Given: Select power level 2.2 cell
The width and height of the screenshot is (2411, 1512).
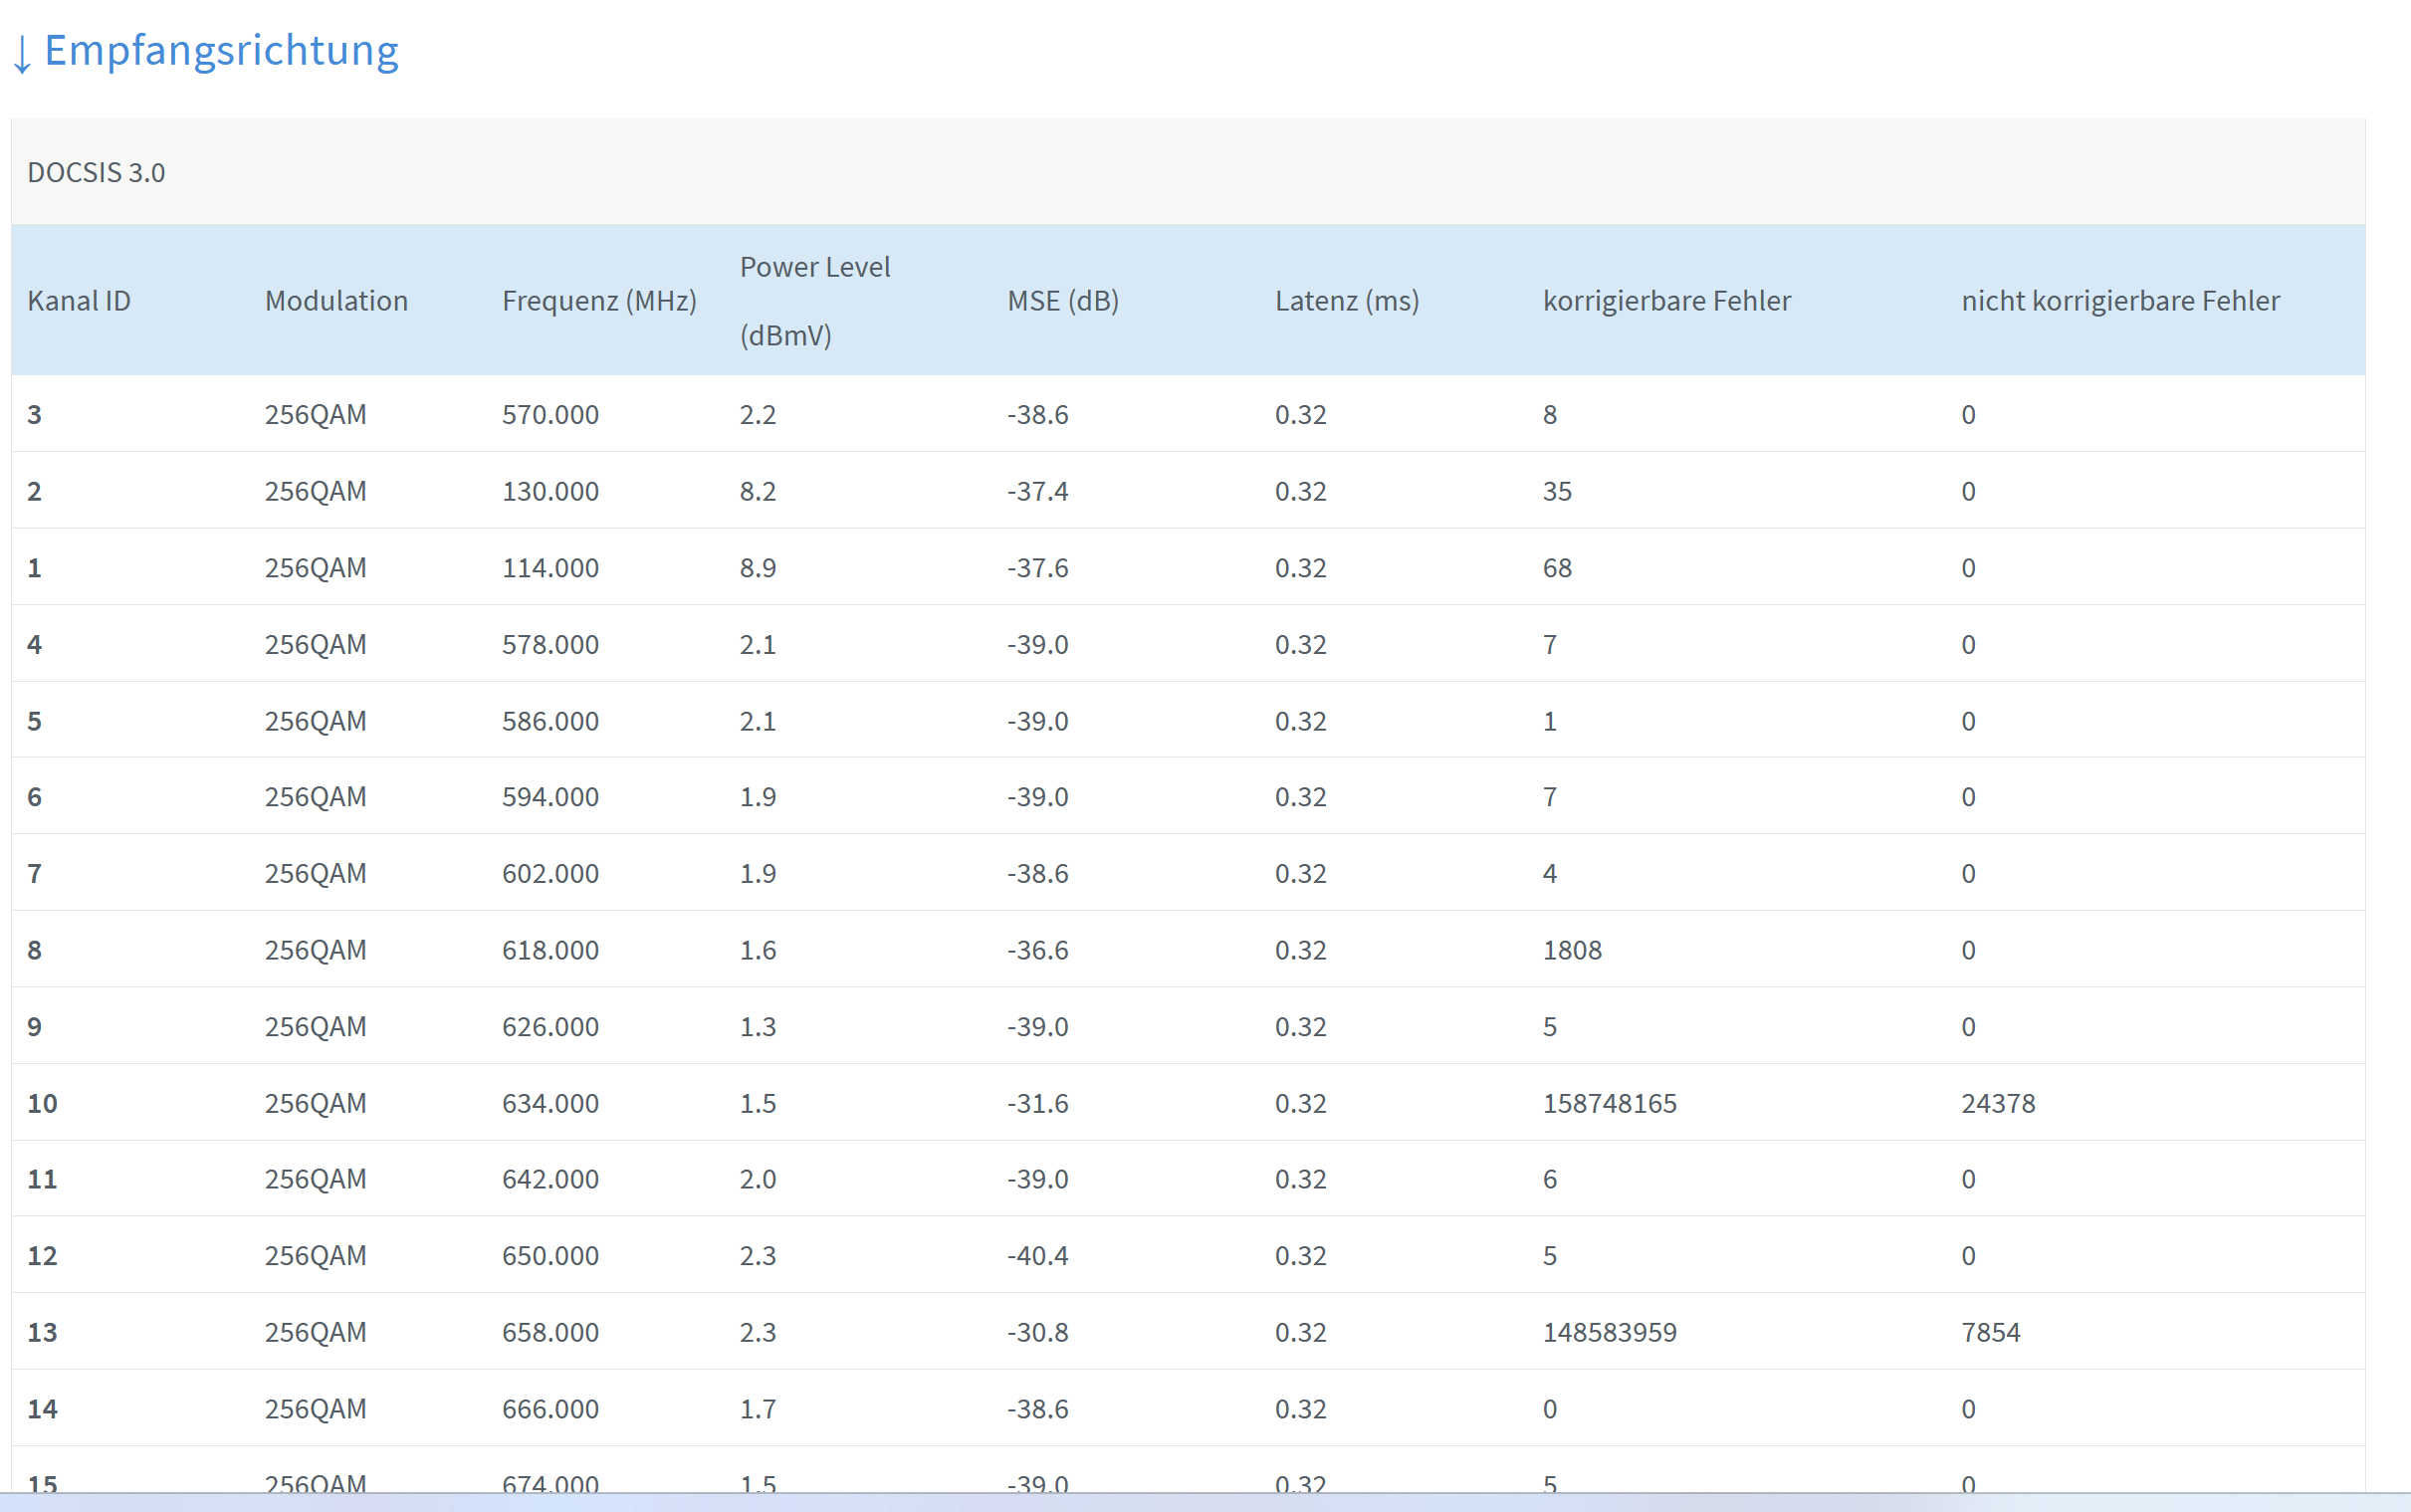Looking at the screenshot, I should pos(758,415).
